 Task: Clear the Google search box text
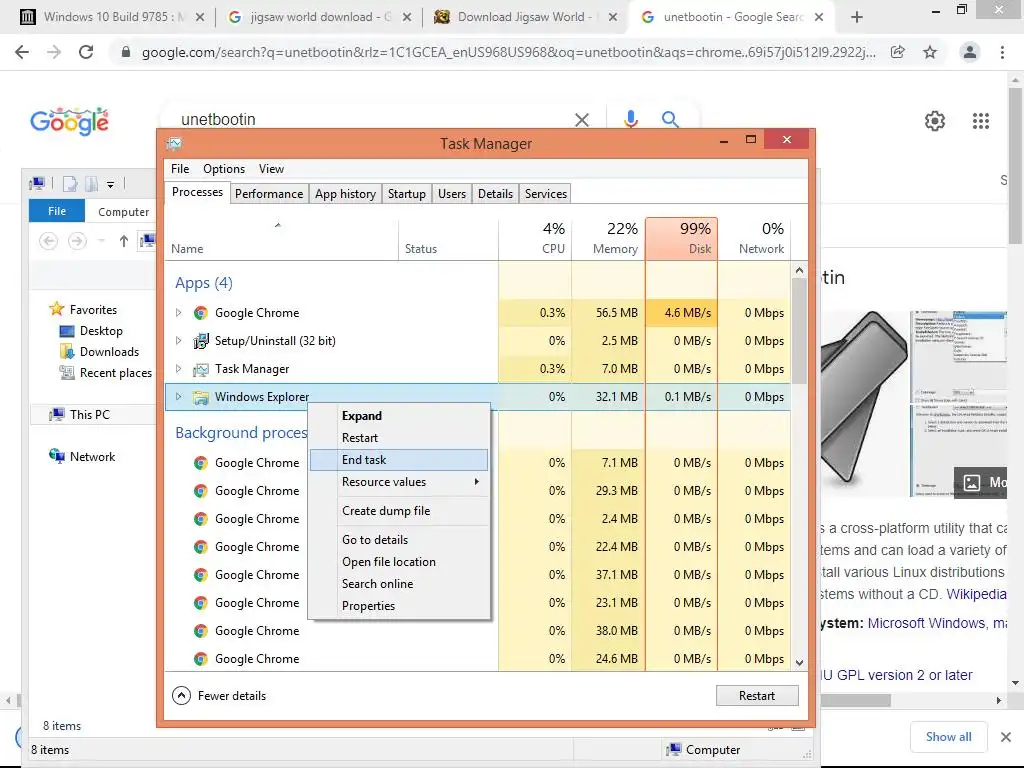click(581, 120)
